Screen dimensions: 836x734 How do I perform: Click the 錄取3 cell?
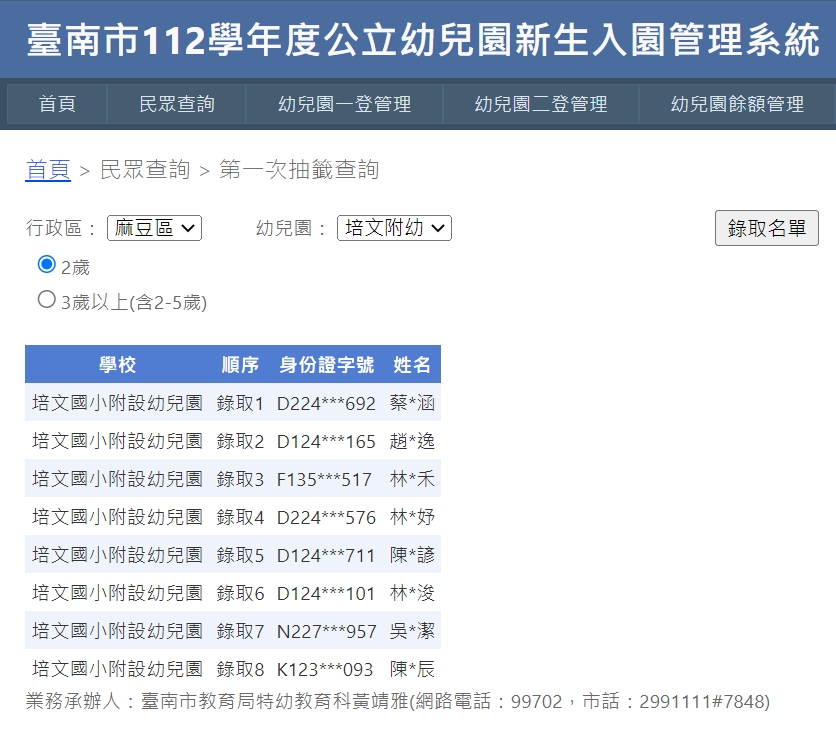(240, 479)
